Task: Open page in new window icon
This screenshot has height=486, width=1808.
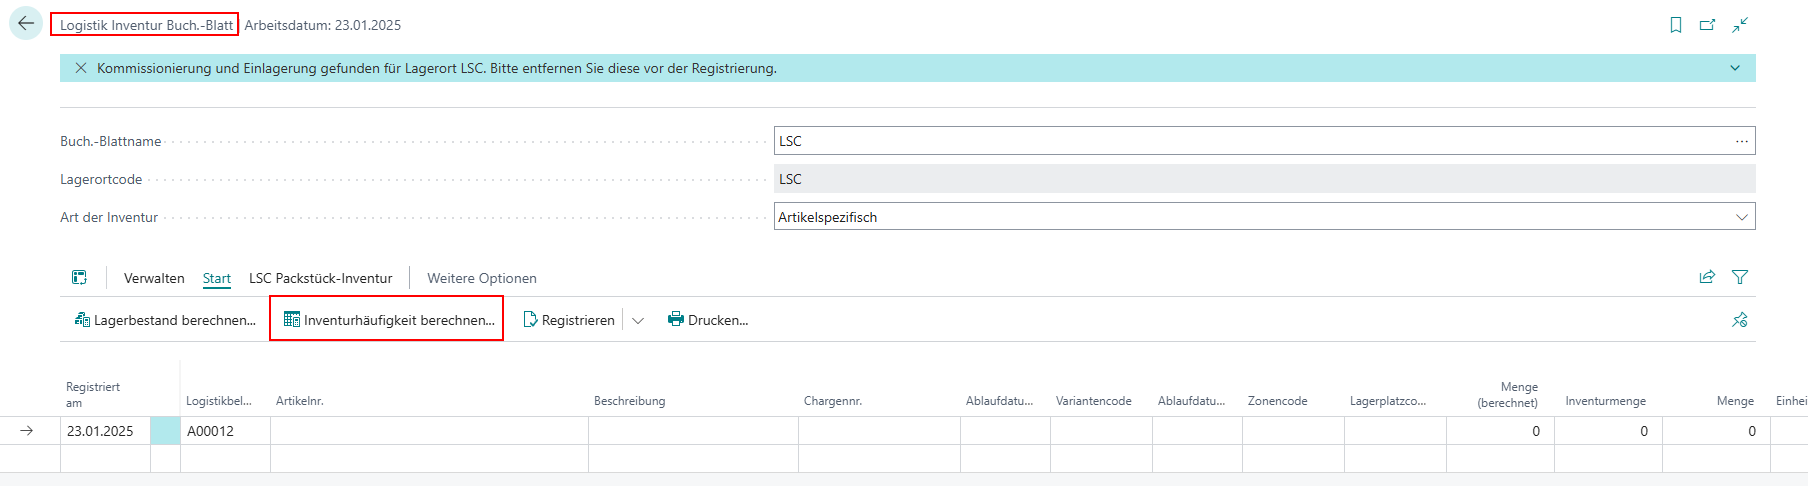Action: click(1707, 25)
